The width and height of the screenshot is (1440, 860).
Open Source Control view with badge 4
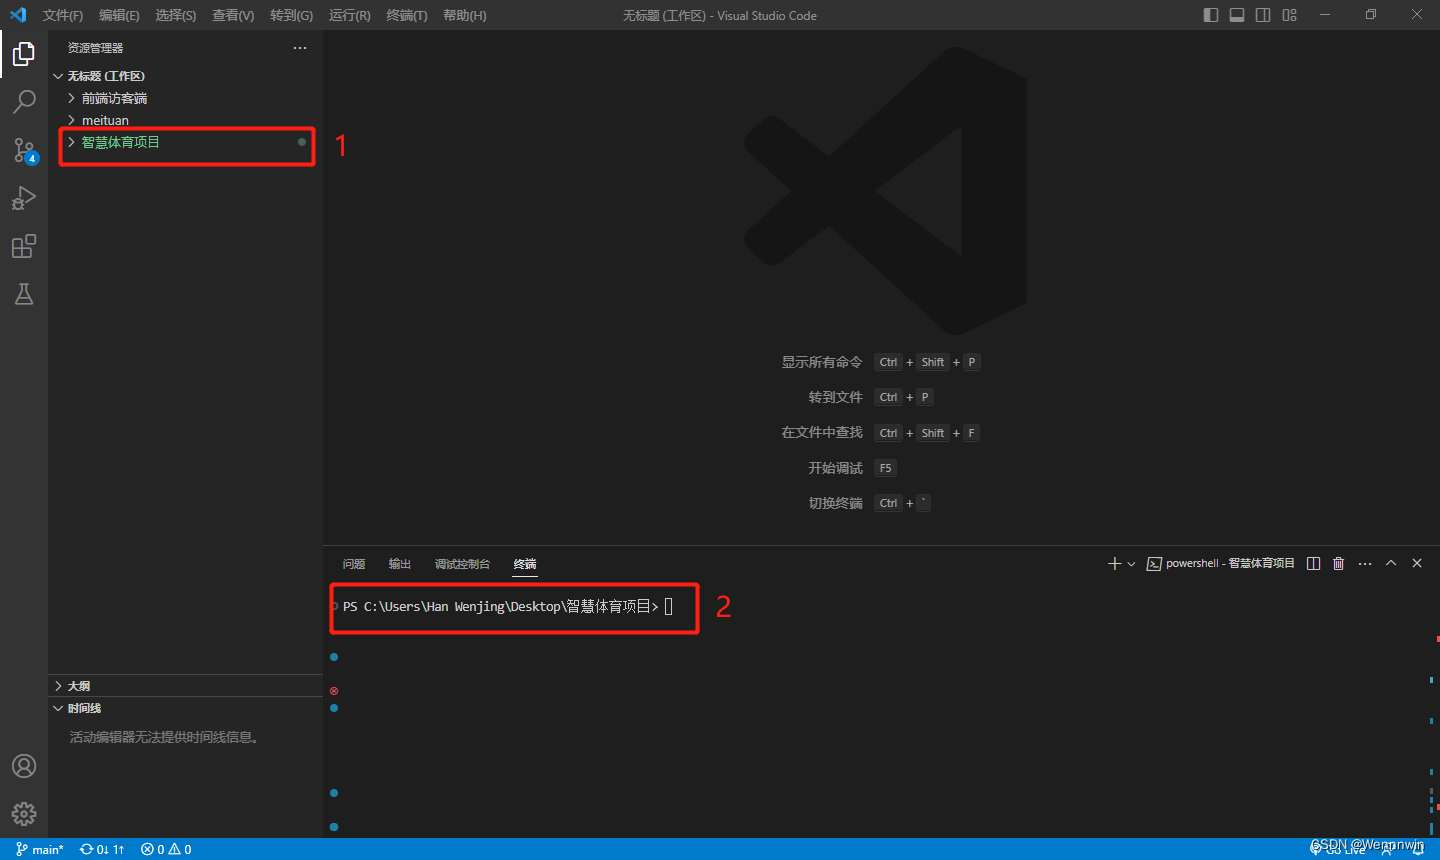point(24,150)
